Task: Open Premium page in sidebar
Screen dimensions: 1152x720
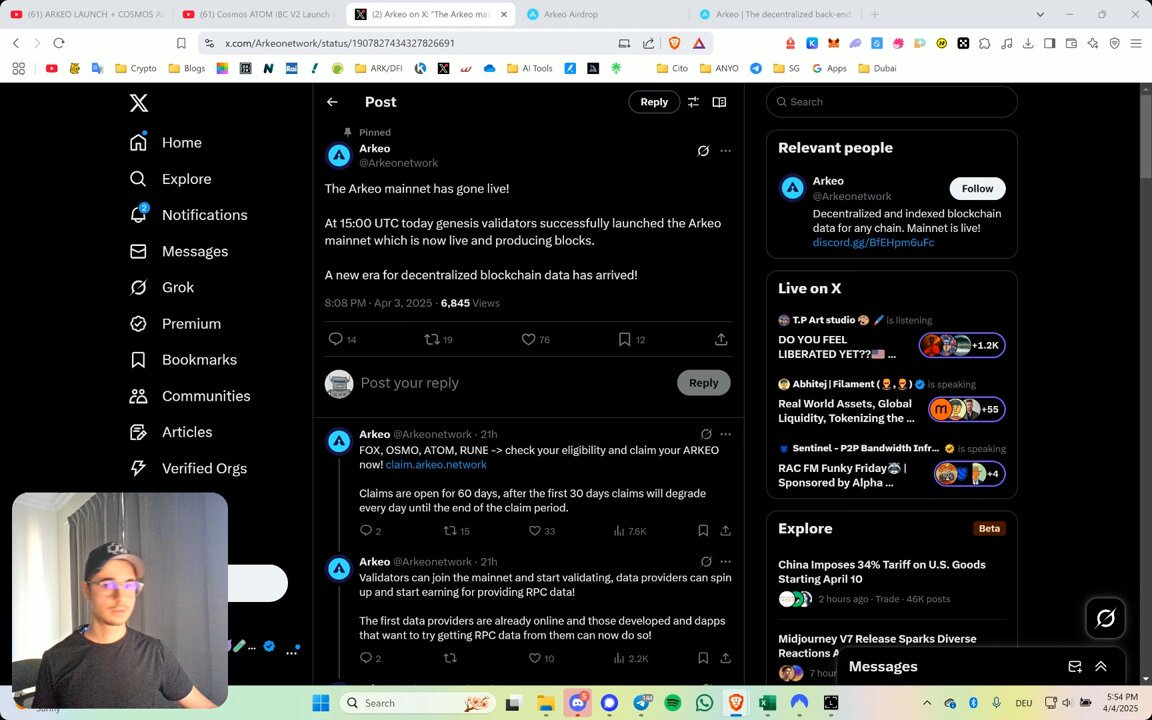Action: (x=175, y=323)
